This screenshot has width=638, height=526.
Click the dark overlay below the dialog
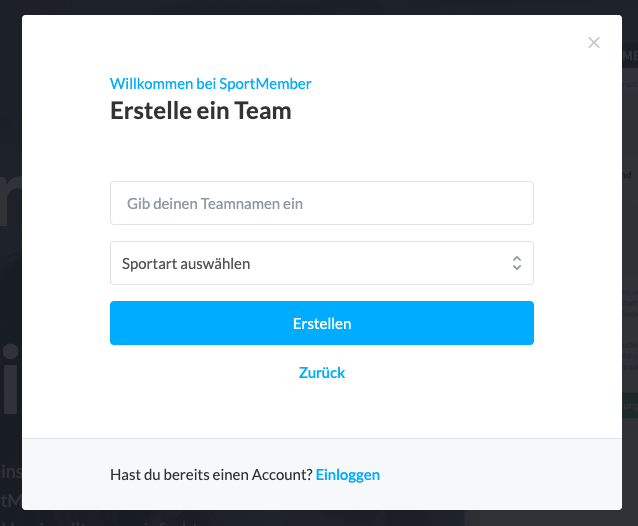(320, 518)
